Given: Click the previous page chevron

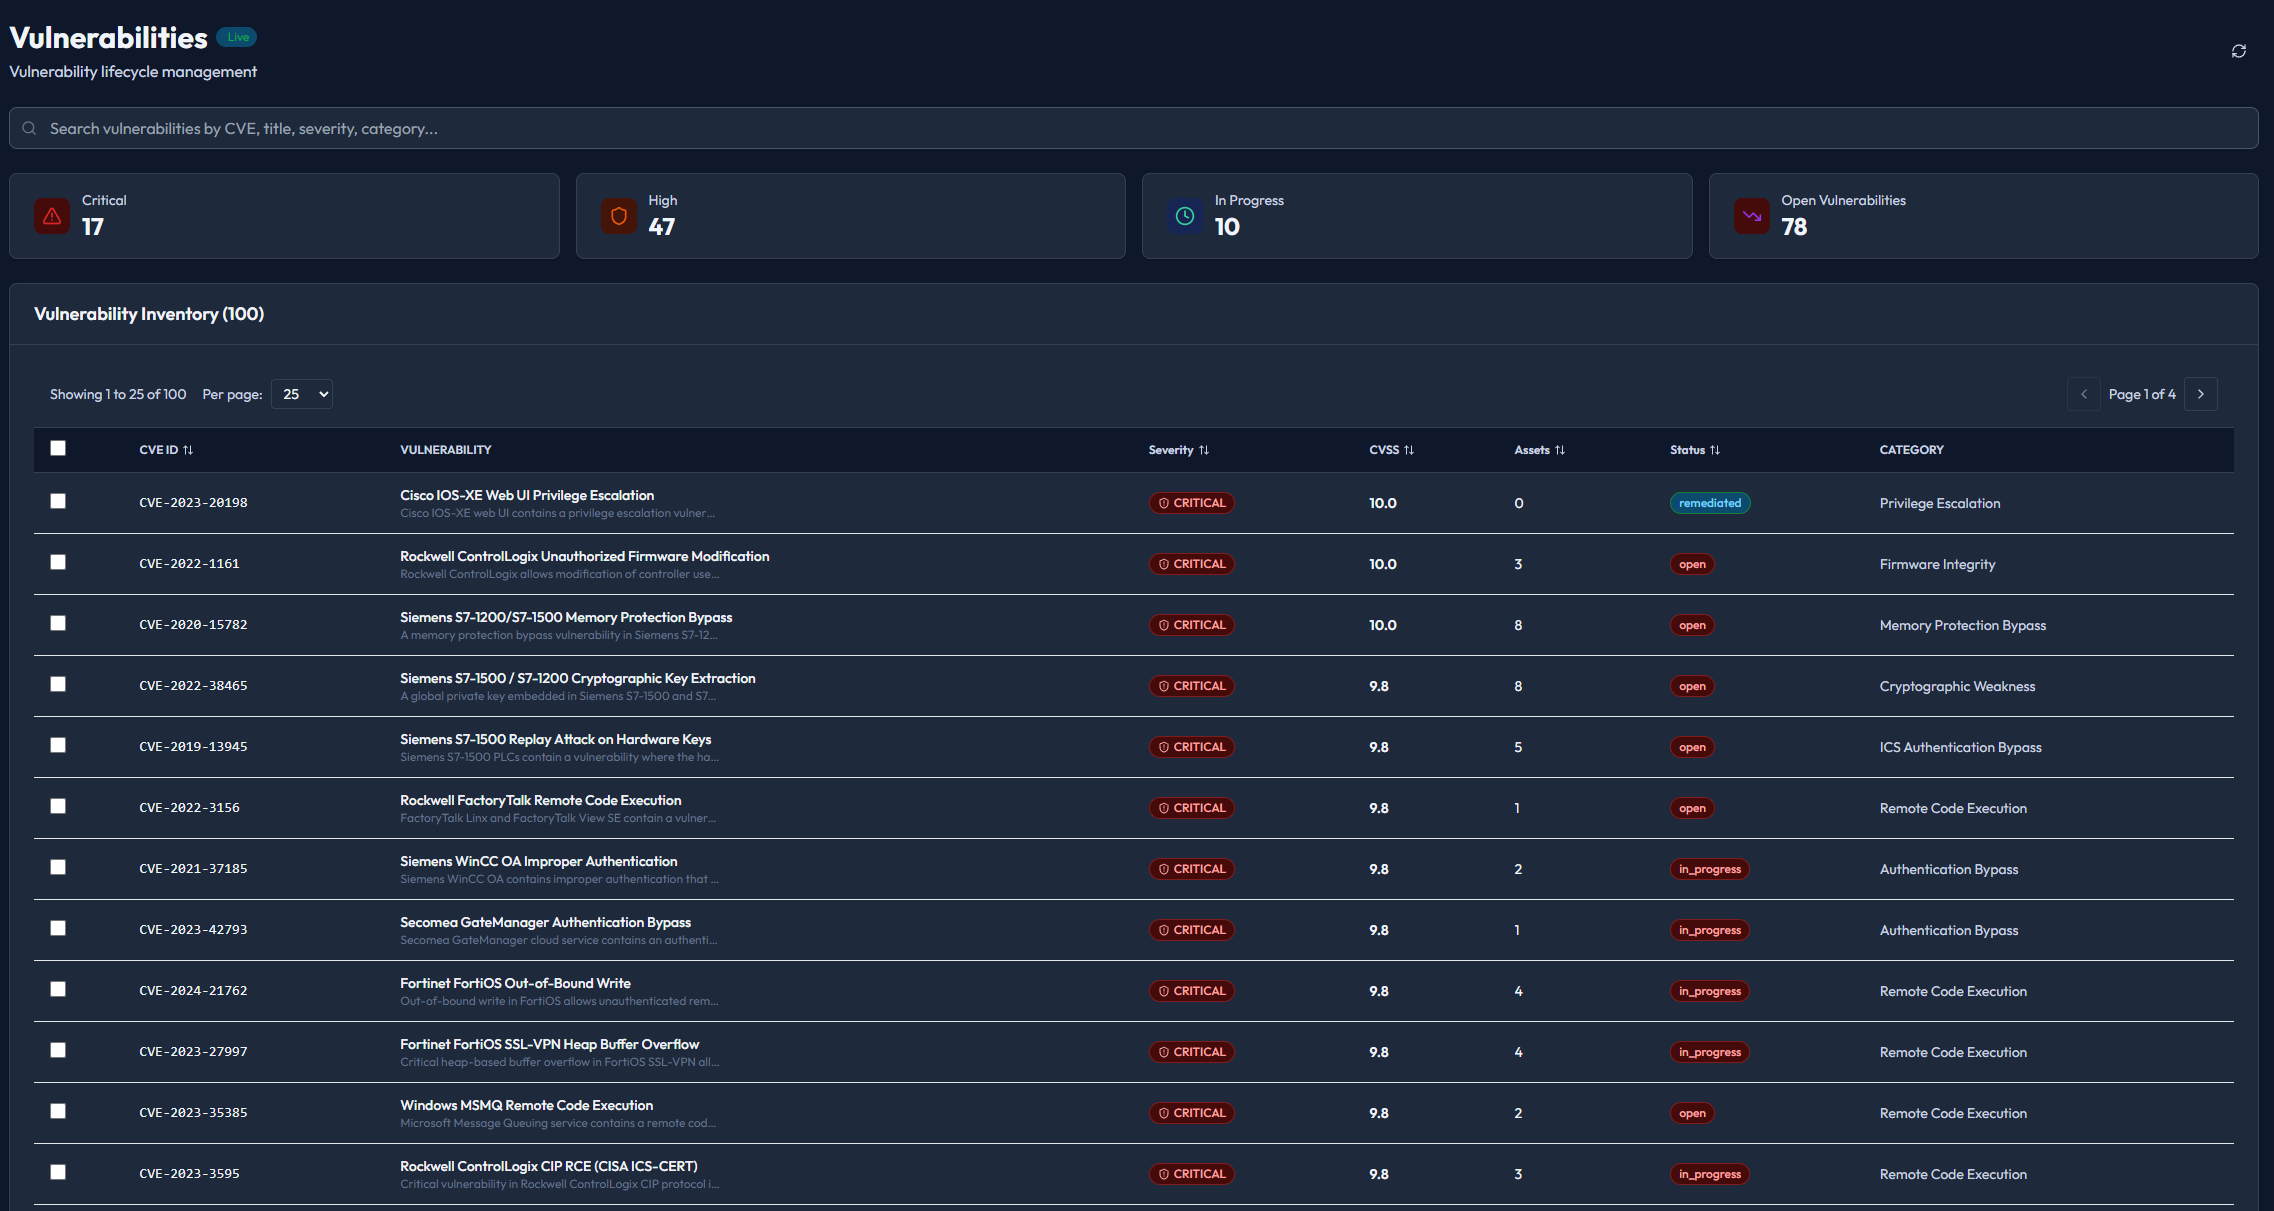Looking at the screenshot, I should click(x=2083, y=394).
